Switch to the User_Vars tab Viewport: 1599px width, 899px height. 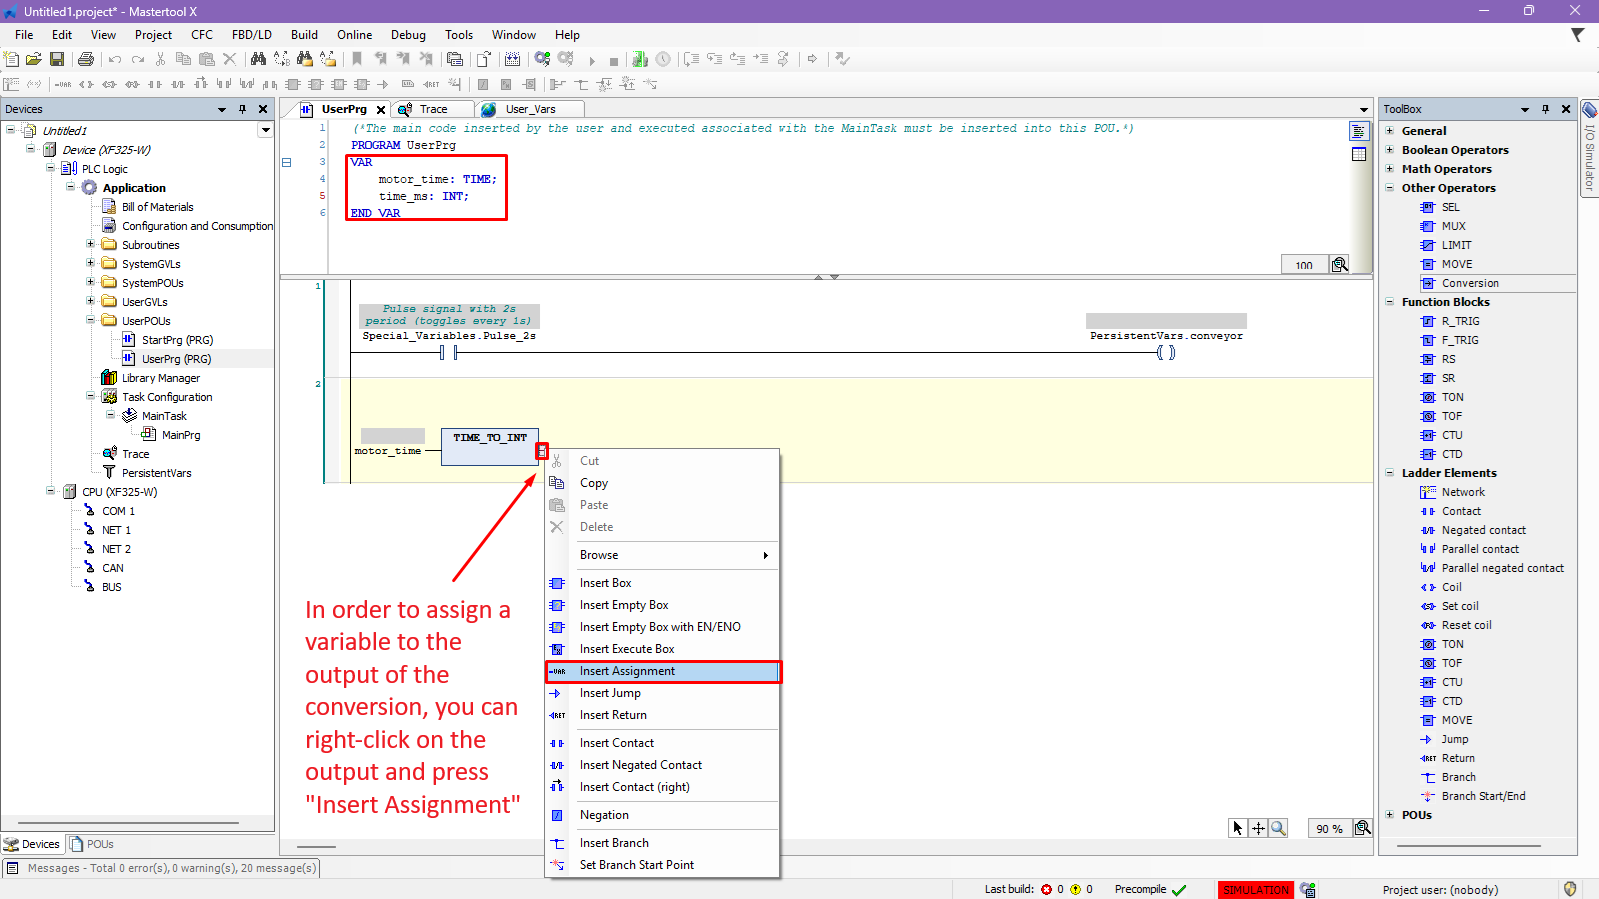coord(529,109)
